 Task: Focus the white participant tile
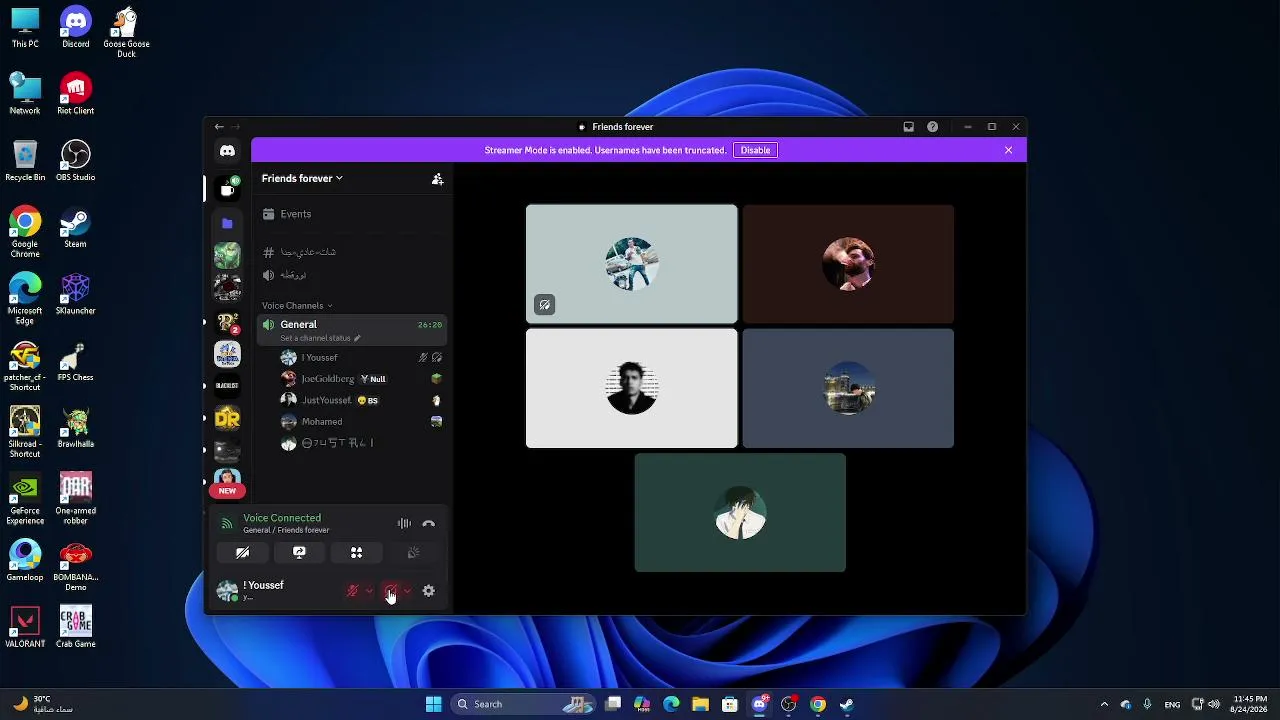coord(632,388)
